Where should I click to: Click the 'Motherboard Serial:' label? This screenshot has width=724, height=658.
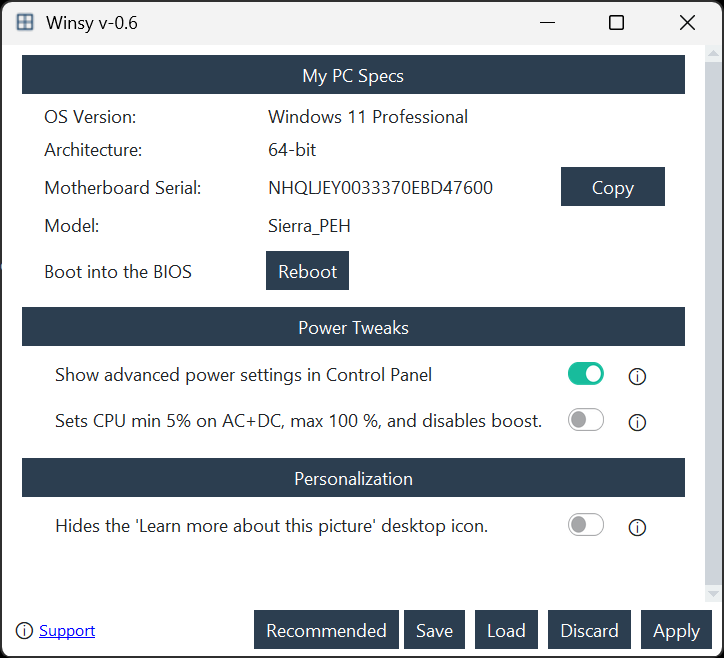click(123, 188)
